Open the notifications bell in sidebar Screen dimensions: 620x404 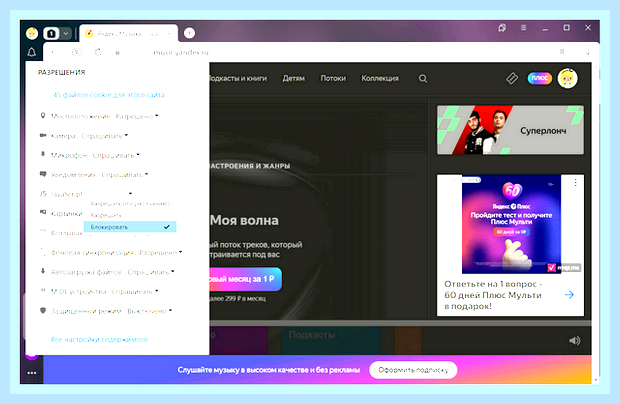pos(32,52)
